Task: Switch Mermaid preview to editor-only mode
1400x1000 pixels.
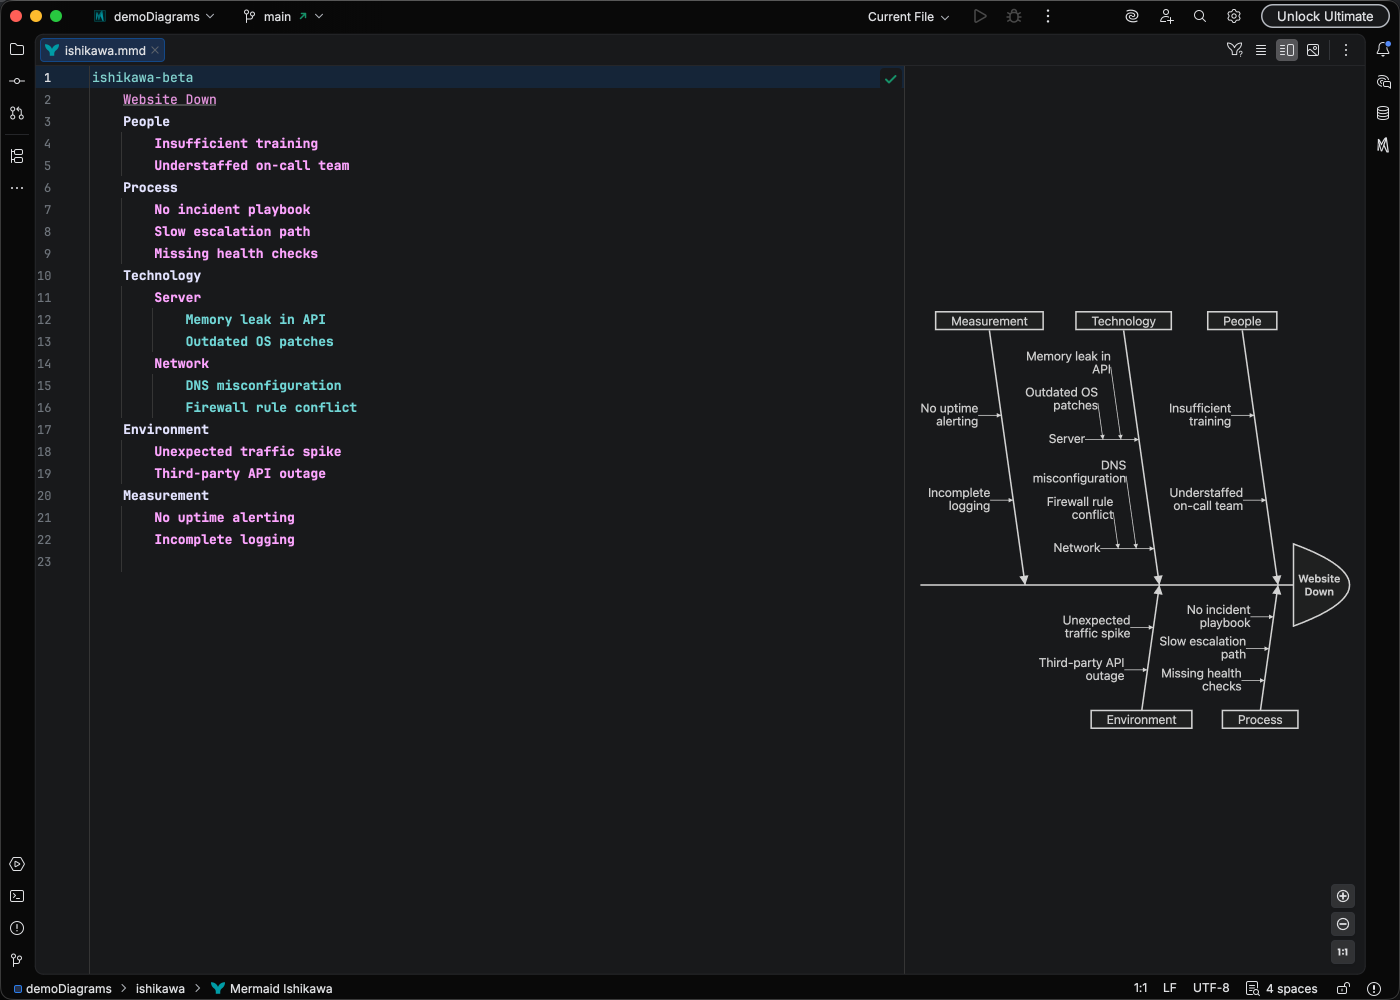Action: pyautogui.click(x=1261, y=49)
